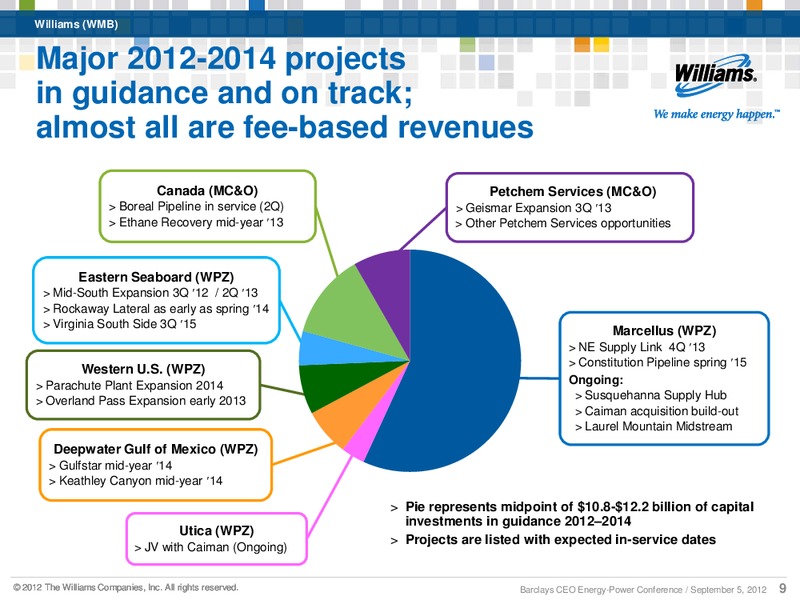Click "Laurel Mountain Midstream"
This screenshot has width=800, height=600.
(658, 427)
